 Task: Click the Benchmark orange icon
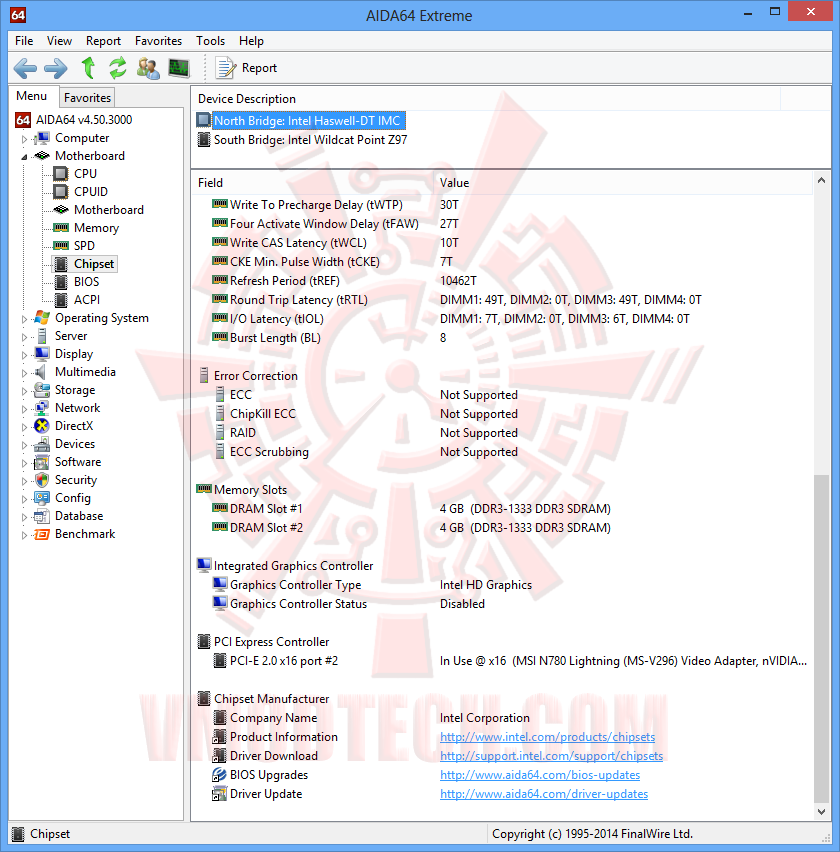[42, 534]
